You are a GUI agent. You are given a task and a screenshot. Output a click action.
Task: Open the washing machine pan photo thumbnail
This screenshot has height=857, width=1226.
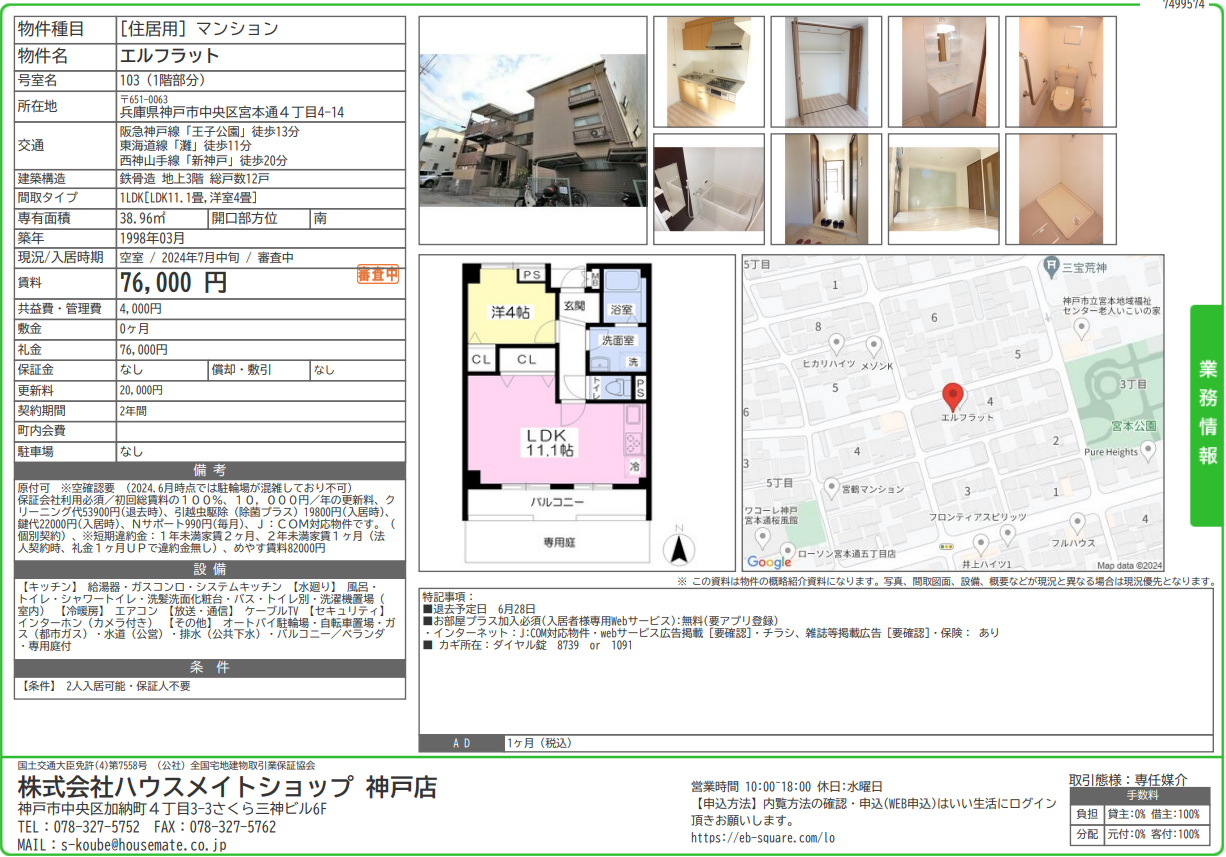(1061, 189)
